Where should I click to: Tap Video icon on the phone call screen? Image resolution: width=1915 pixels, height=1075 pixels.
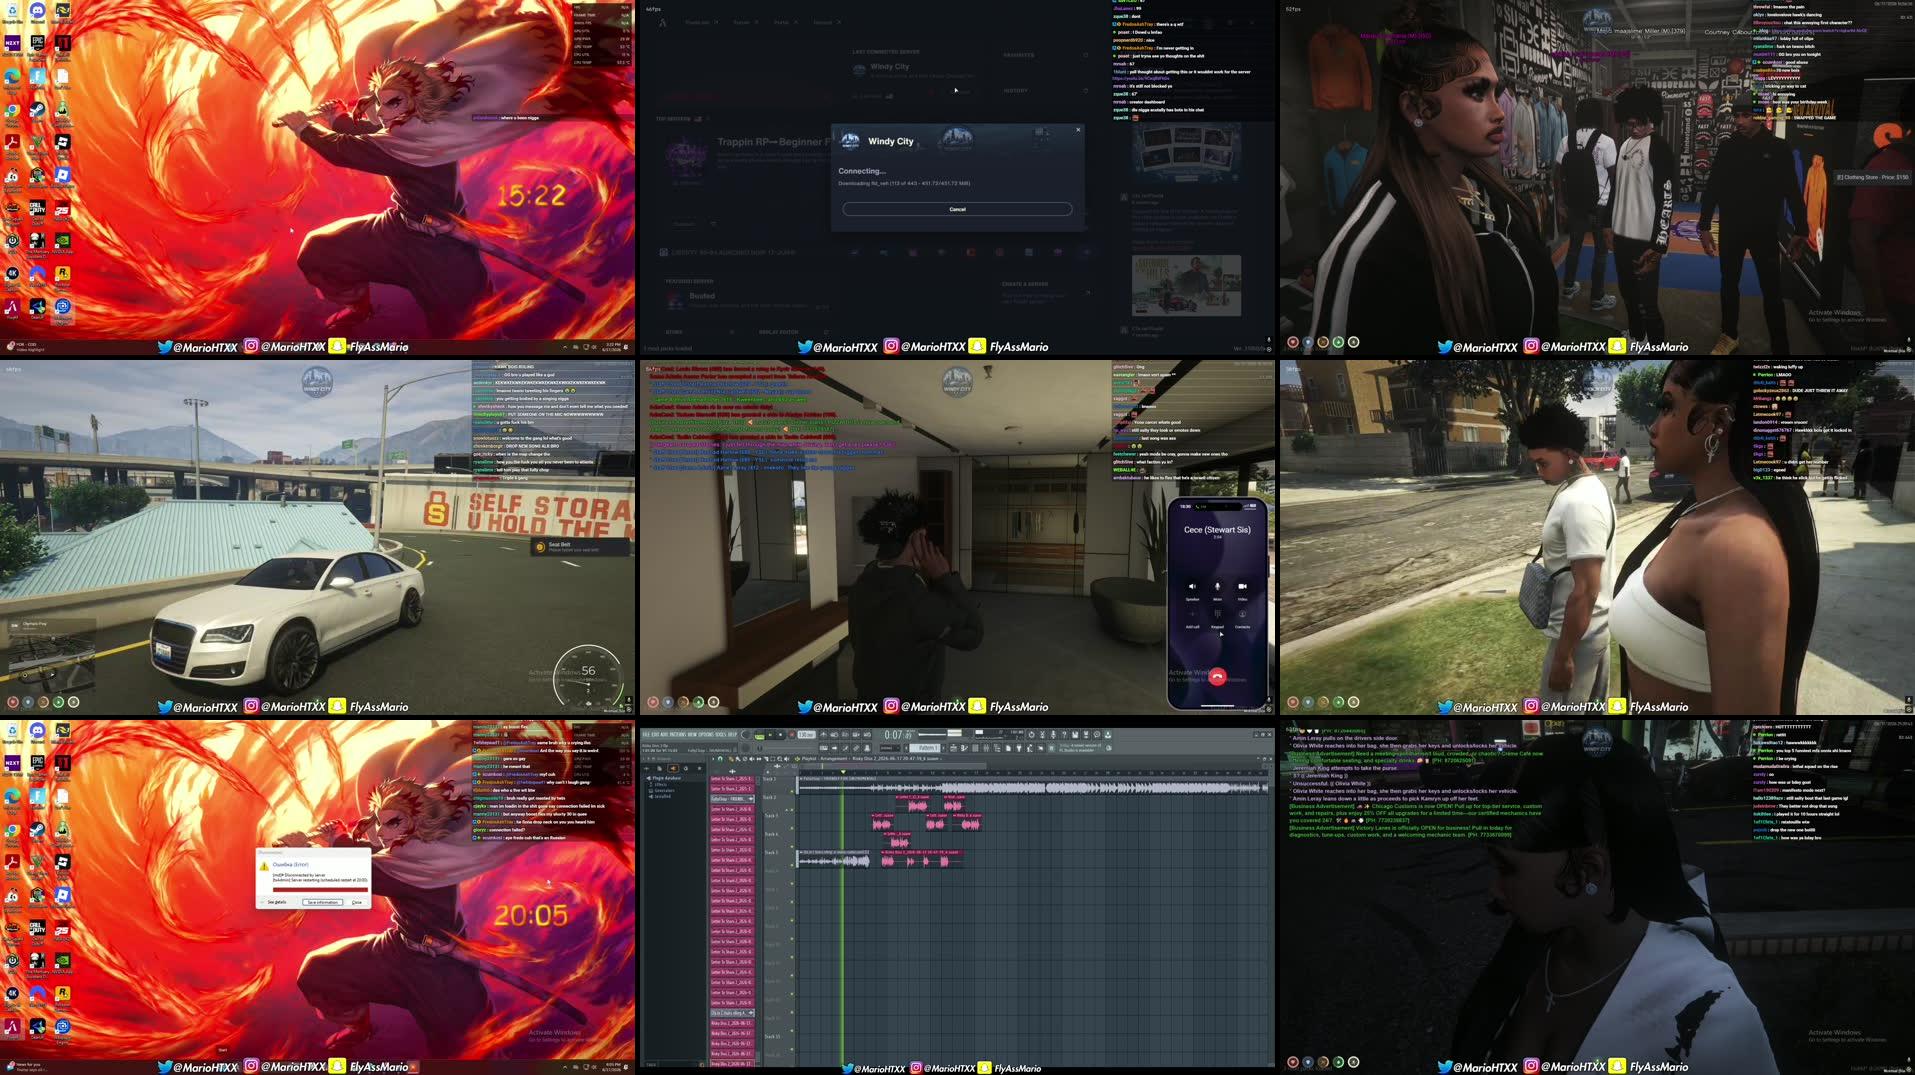click(1243, 586)
